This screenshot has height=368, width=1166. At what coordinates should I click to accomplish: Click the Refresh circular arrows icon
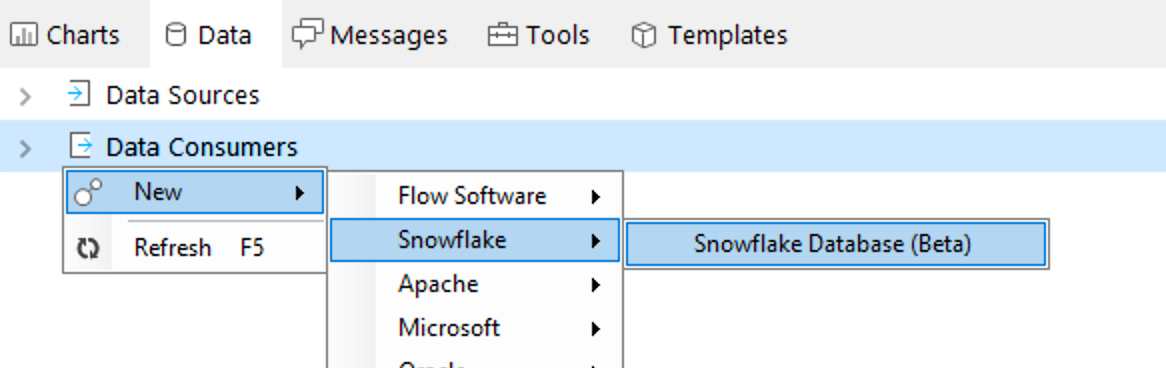pyautogui.click(x=88, y=248)
